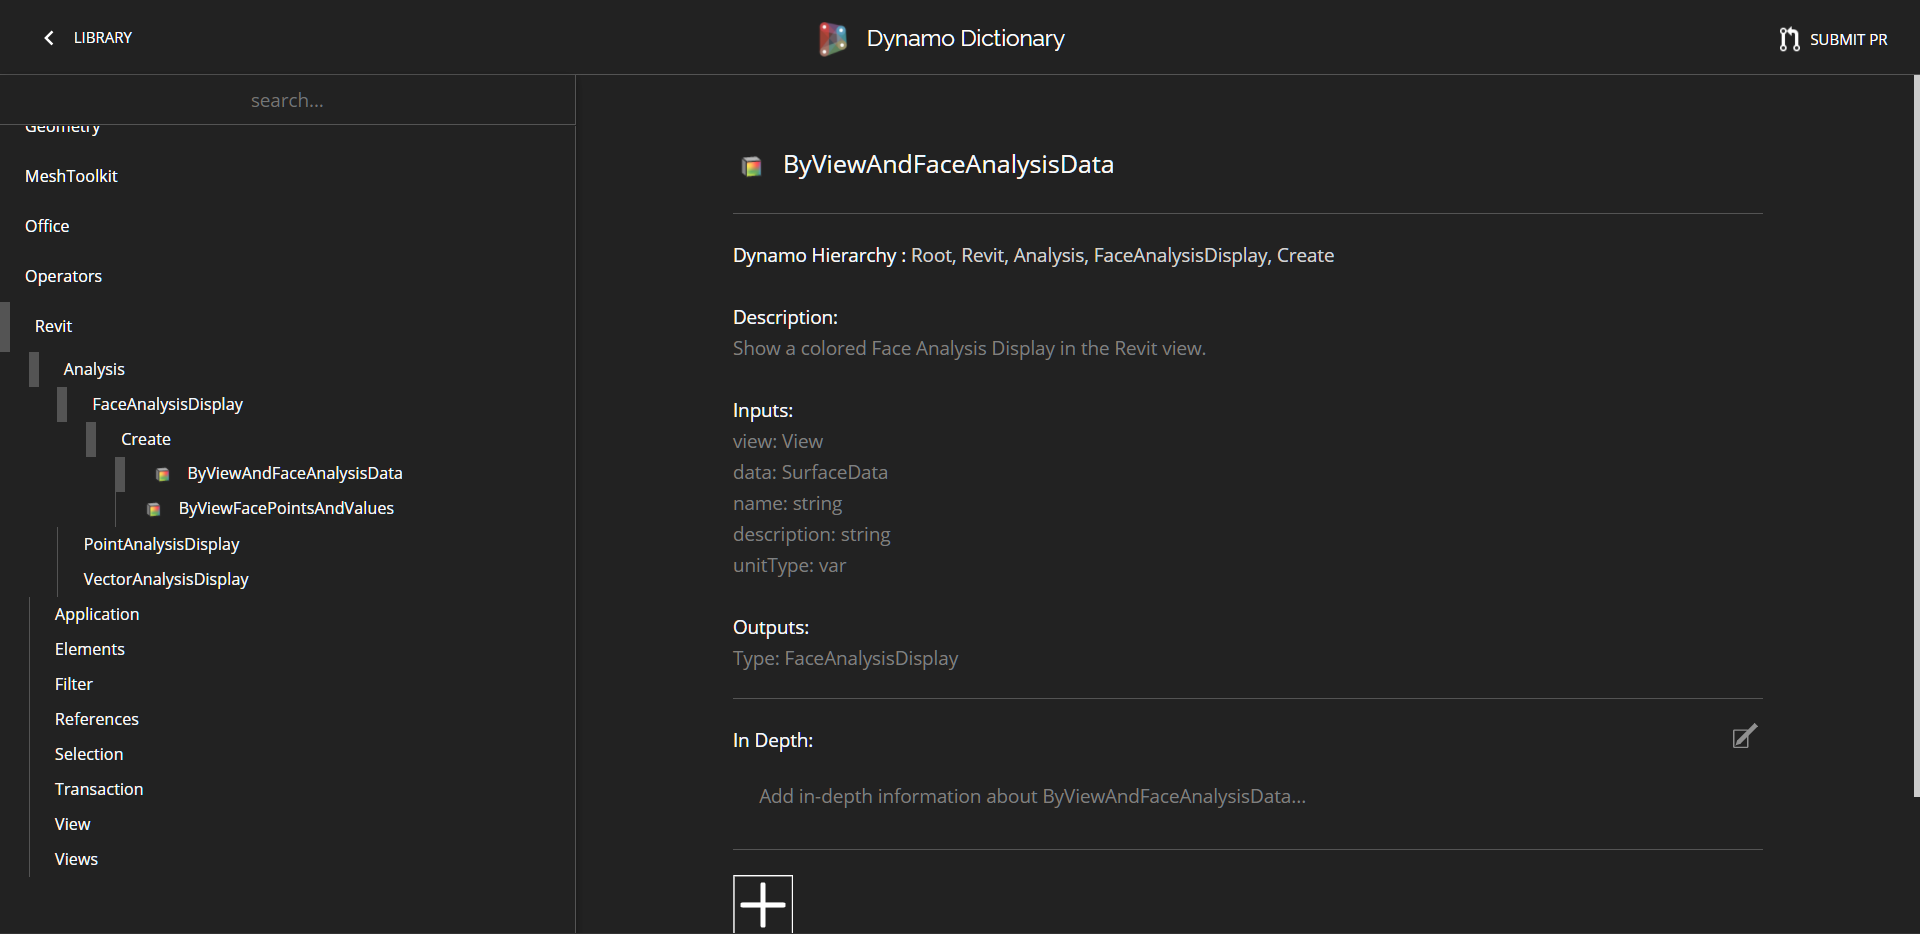Select the ByViewFacePointsAndValues node icon
Image resolution: width=1920 pixels, height=934 pixels.
point(153,509)
